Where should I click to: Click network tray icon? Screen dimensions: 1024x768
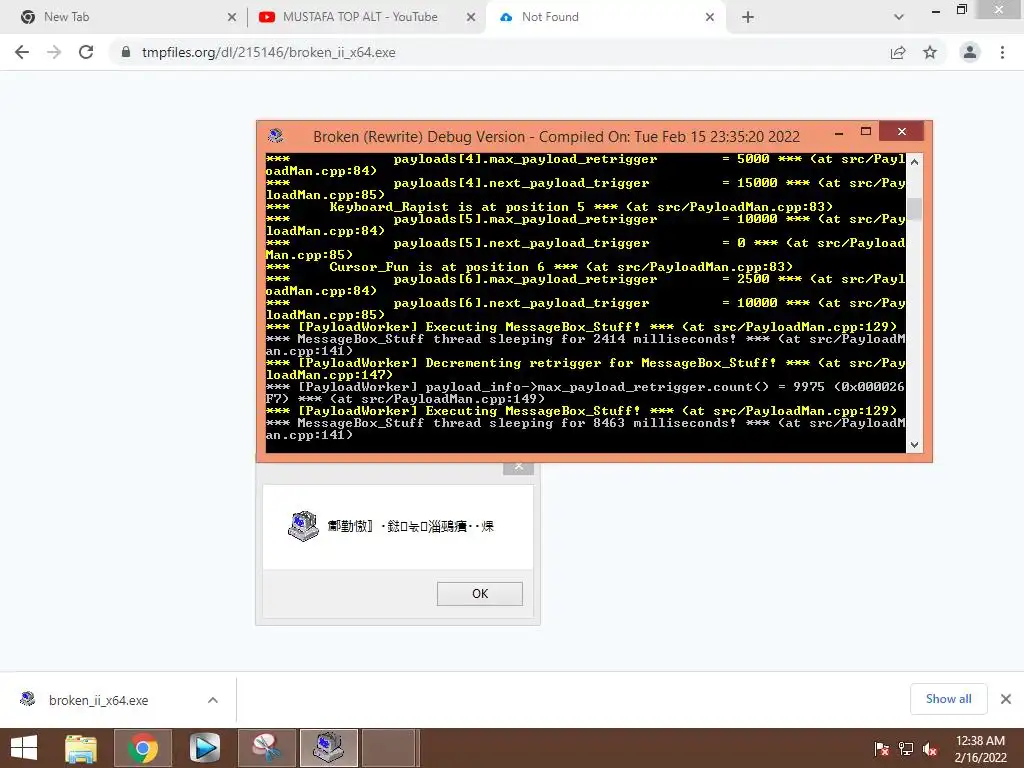906,749
